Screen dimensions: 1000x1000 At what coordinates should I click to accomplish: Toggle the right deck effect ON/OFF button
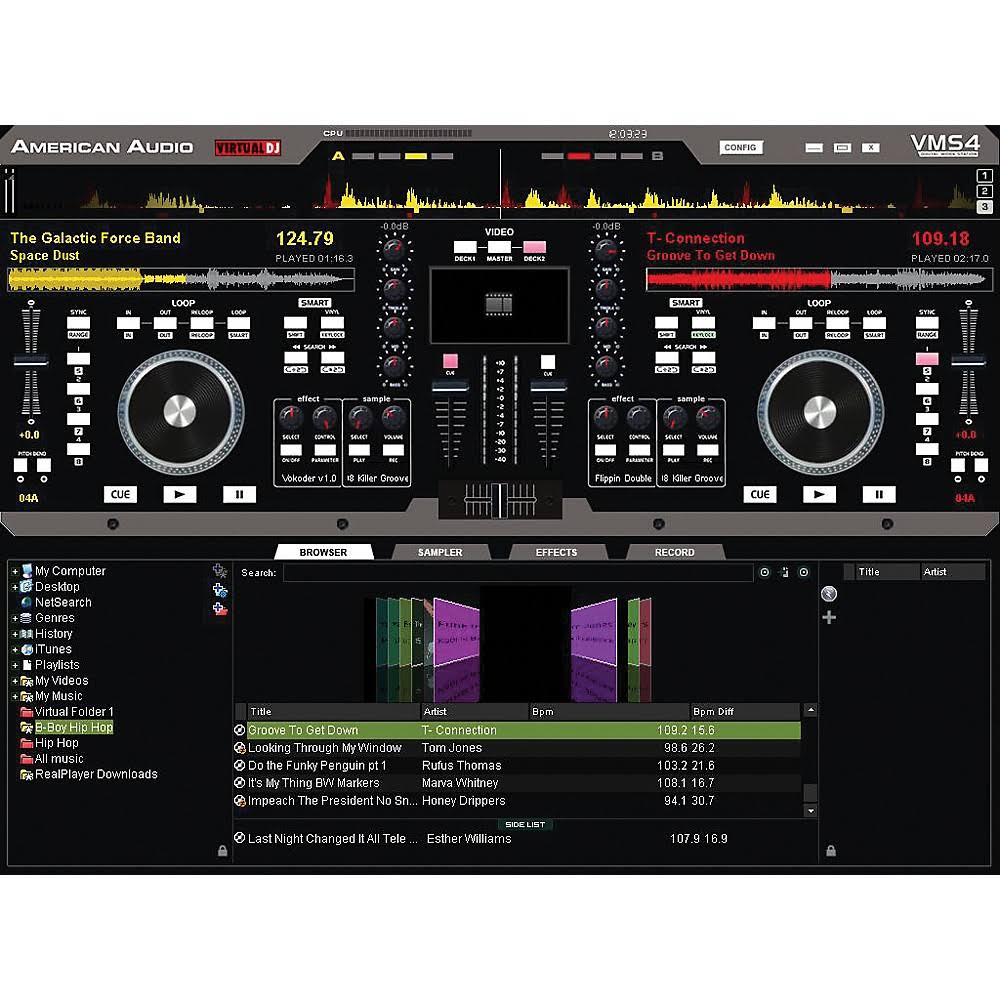(605, 450)
